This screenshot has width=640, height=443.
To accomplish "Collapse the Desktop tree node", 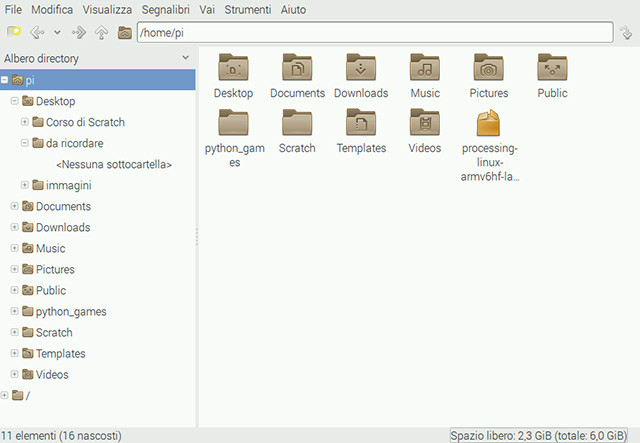I will 14,100.
